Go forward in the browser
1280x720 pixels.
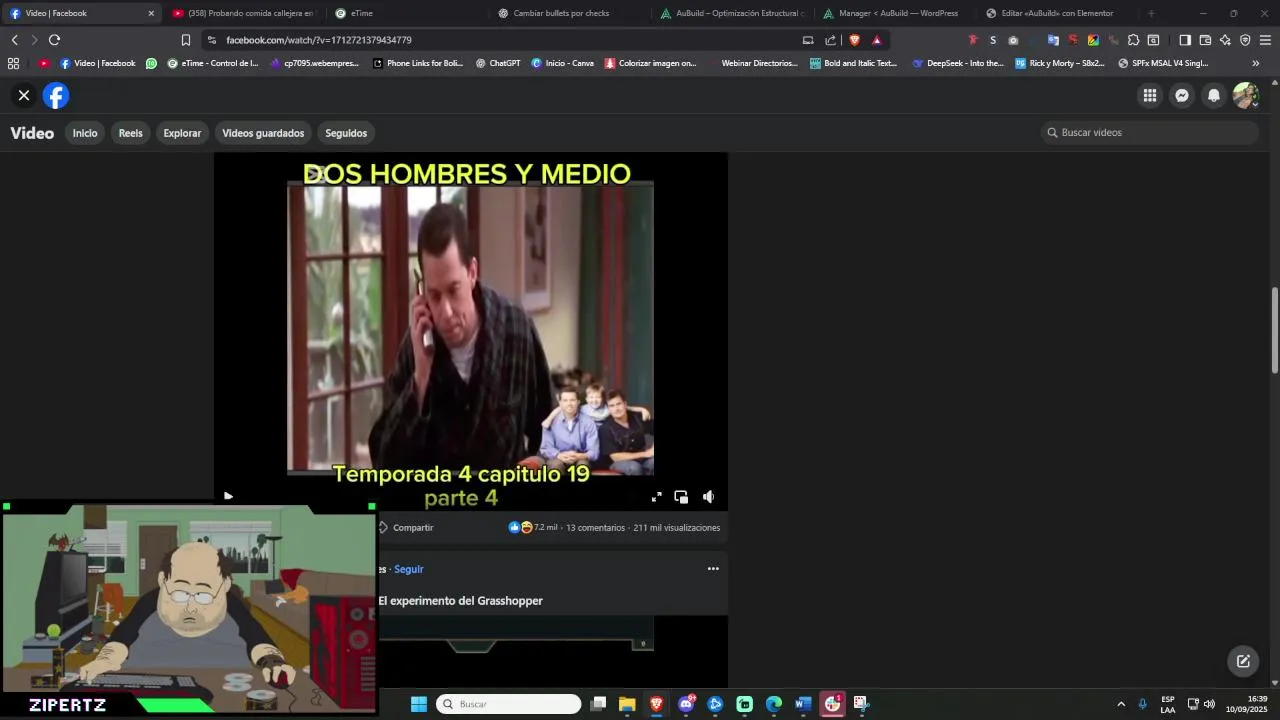34,40
